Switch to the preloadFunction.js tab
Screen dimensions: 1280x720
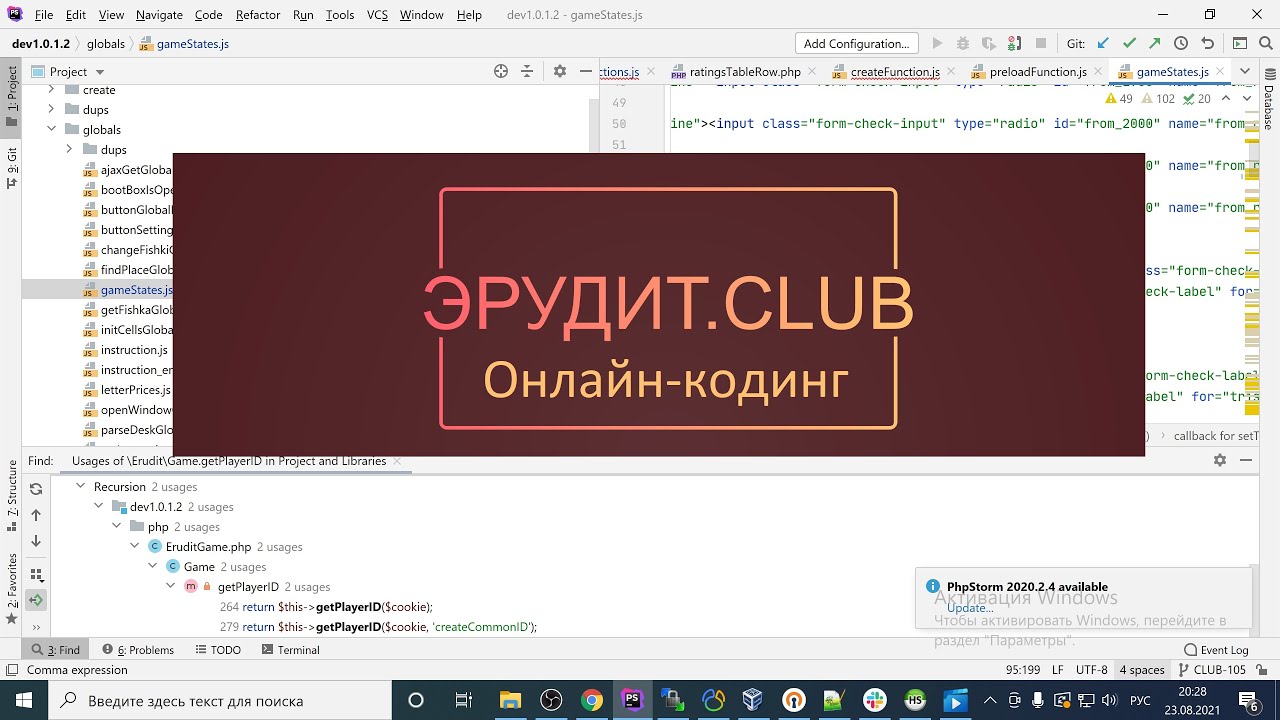1037,72
